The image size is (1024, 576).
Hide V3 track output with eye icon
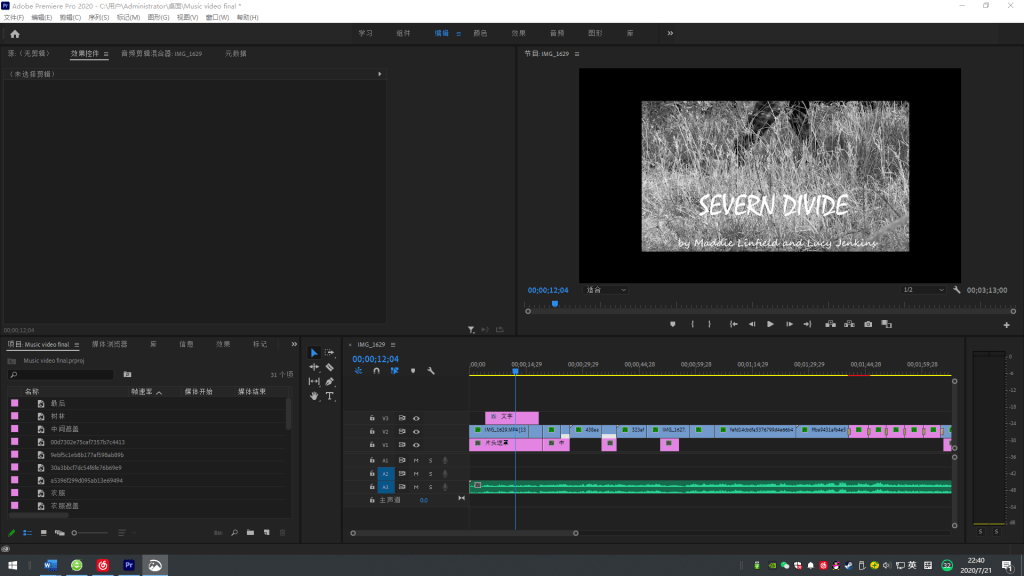point(416,418)
